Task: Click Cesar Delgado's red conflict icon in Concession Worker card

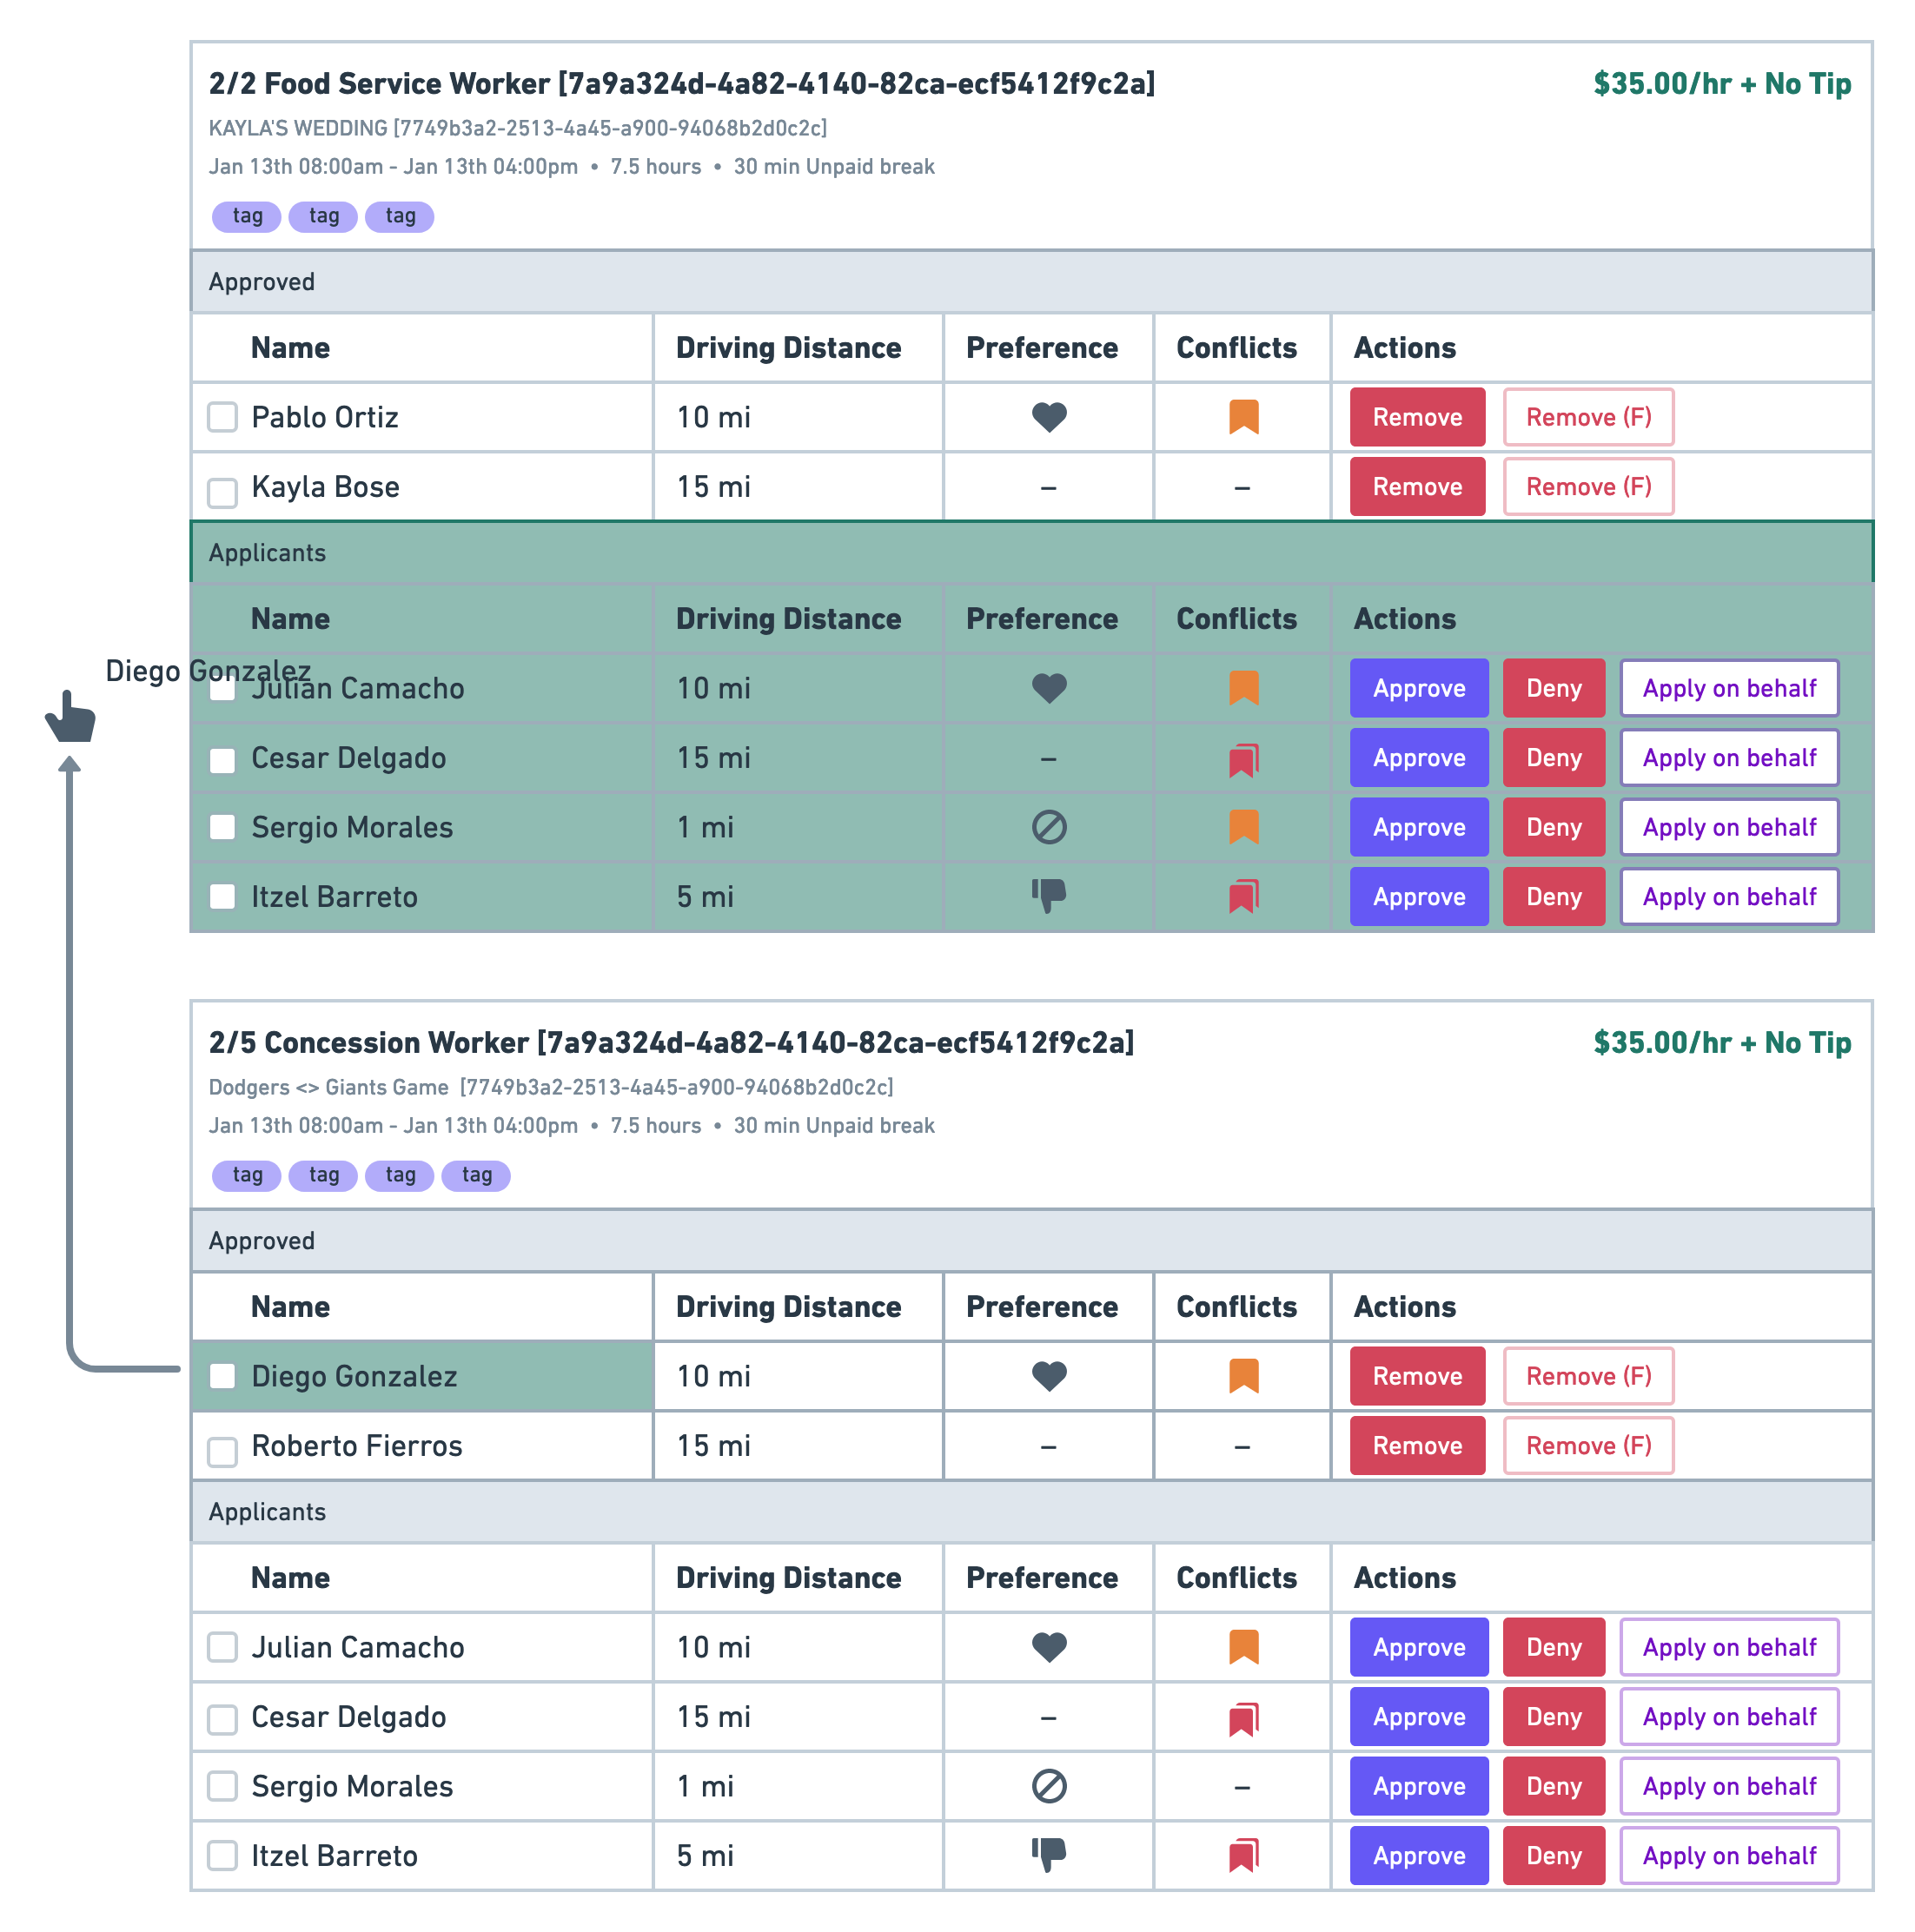Action: pos(1243,1718)
